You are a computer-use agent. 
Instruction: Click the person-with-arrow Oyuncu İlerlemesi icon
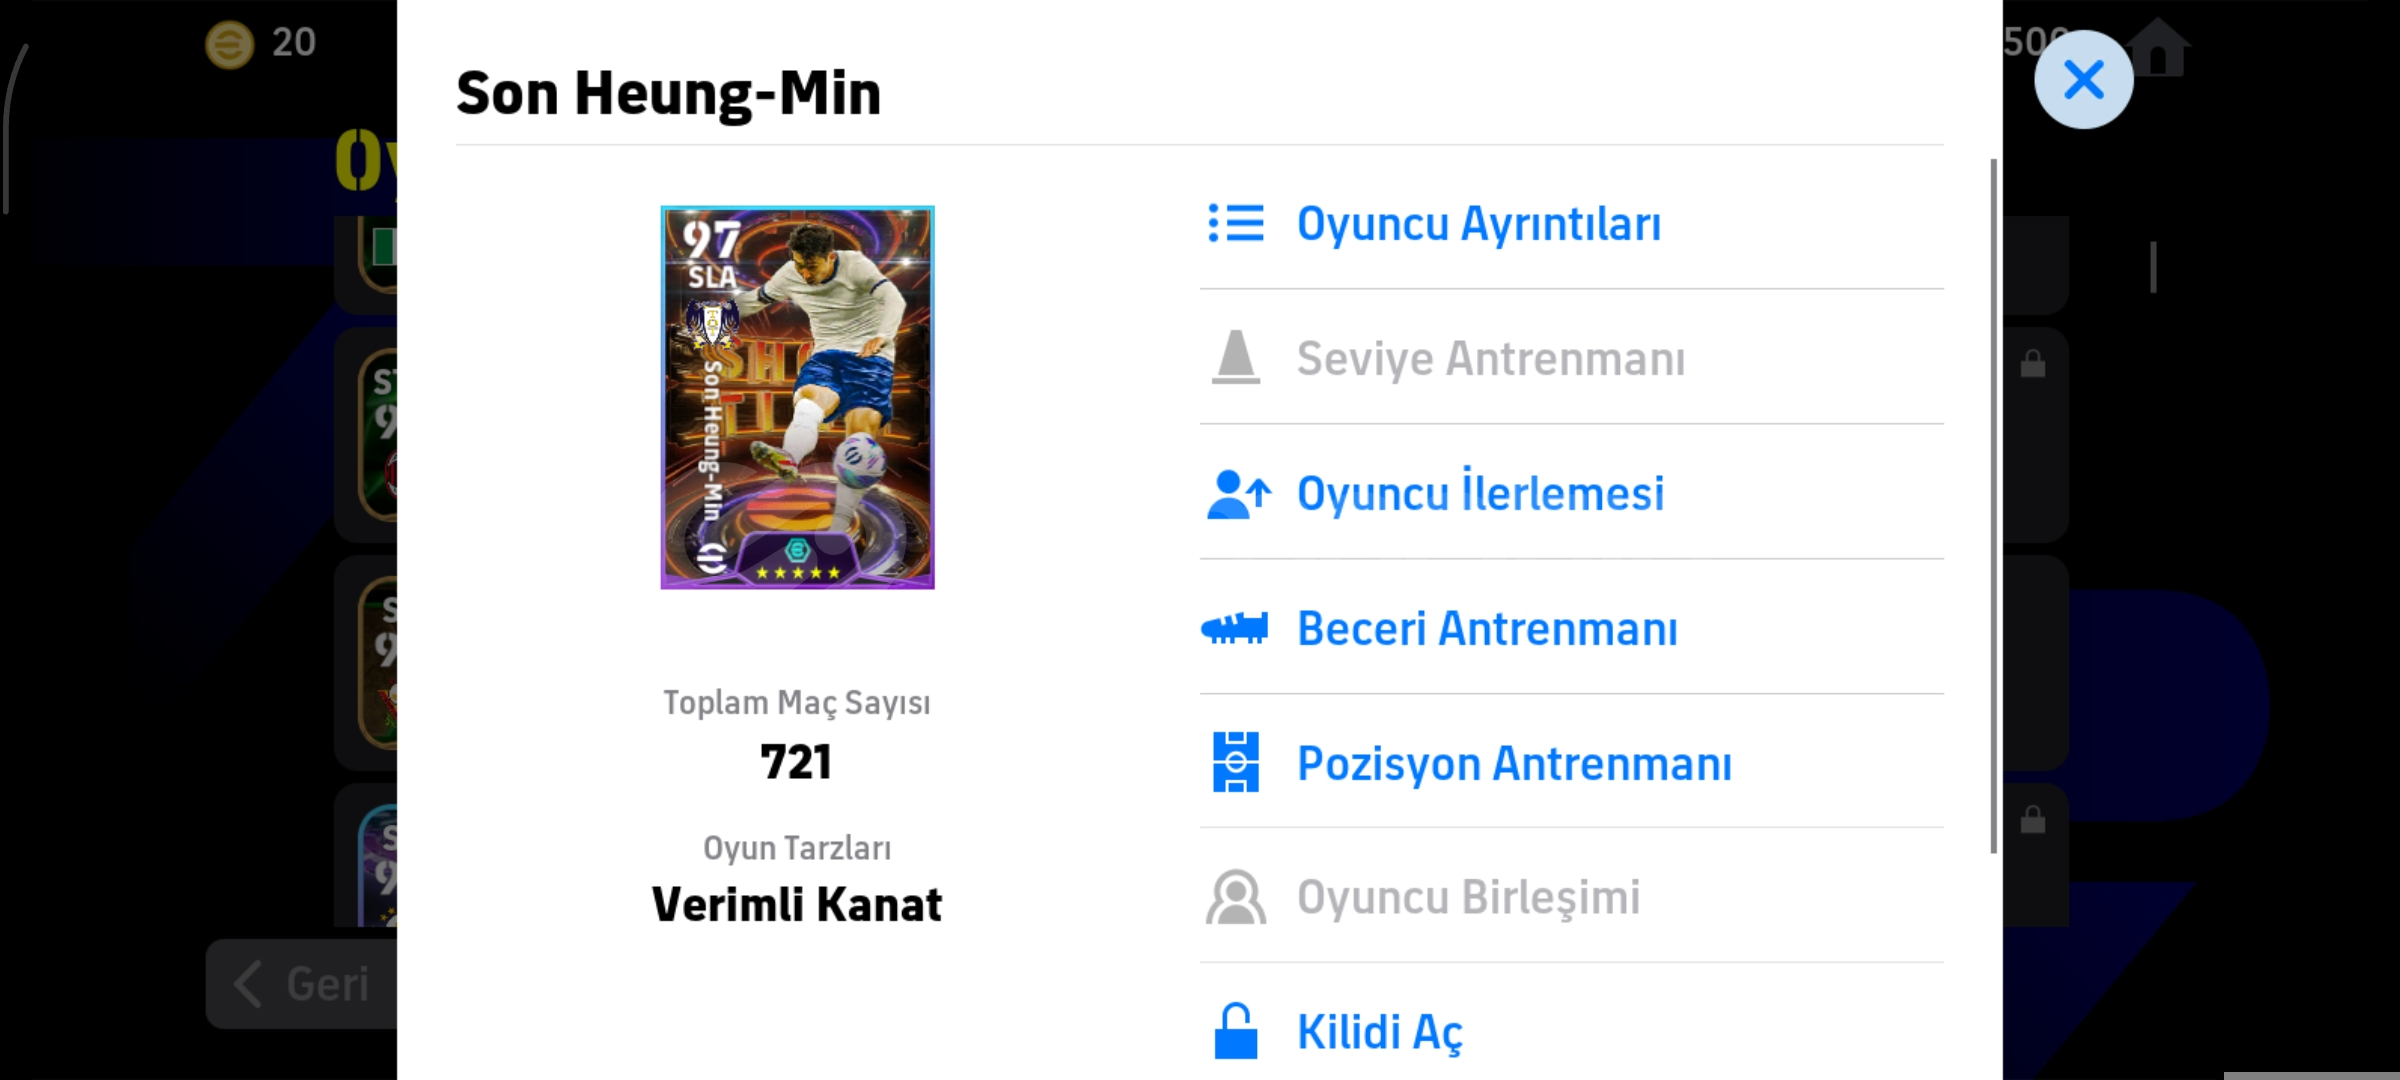1238,494
